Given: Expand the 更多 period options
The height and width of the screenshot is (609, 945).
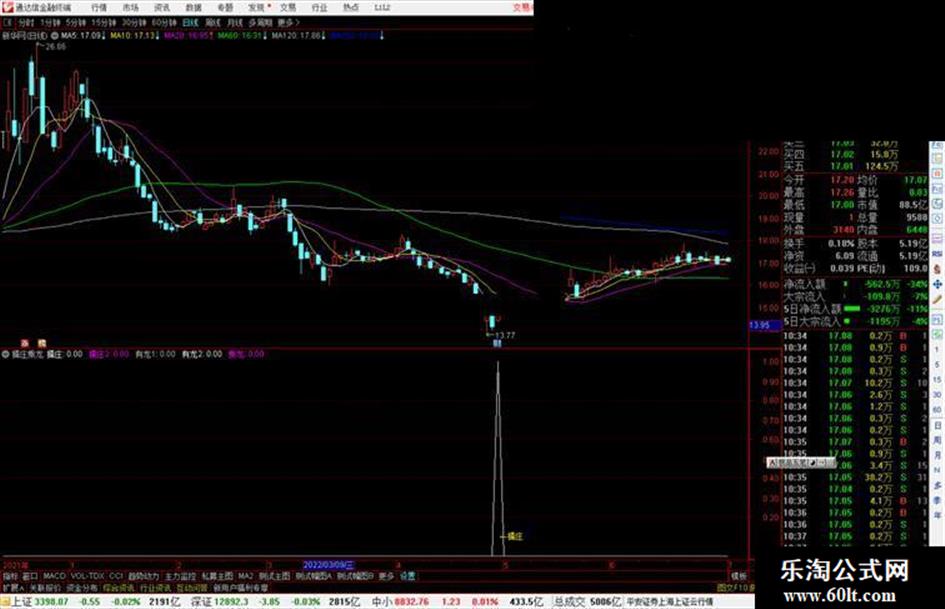Looking at the screenshot, I should coord(288,23).
